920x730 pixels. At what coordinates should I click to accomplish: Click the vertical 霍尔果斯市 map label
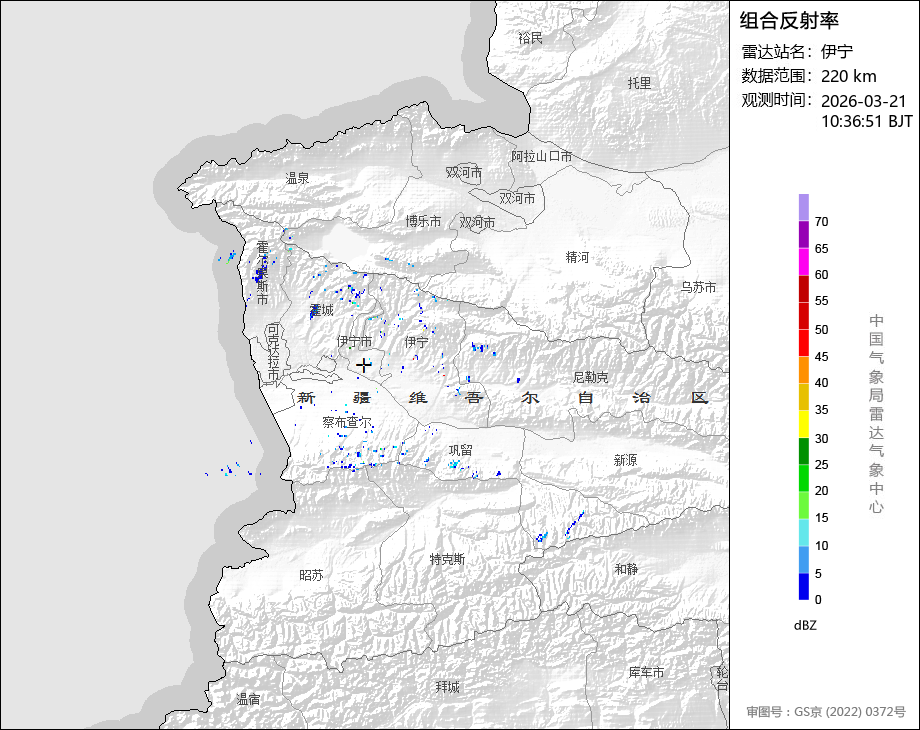point(262,273)
